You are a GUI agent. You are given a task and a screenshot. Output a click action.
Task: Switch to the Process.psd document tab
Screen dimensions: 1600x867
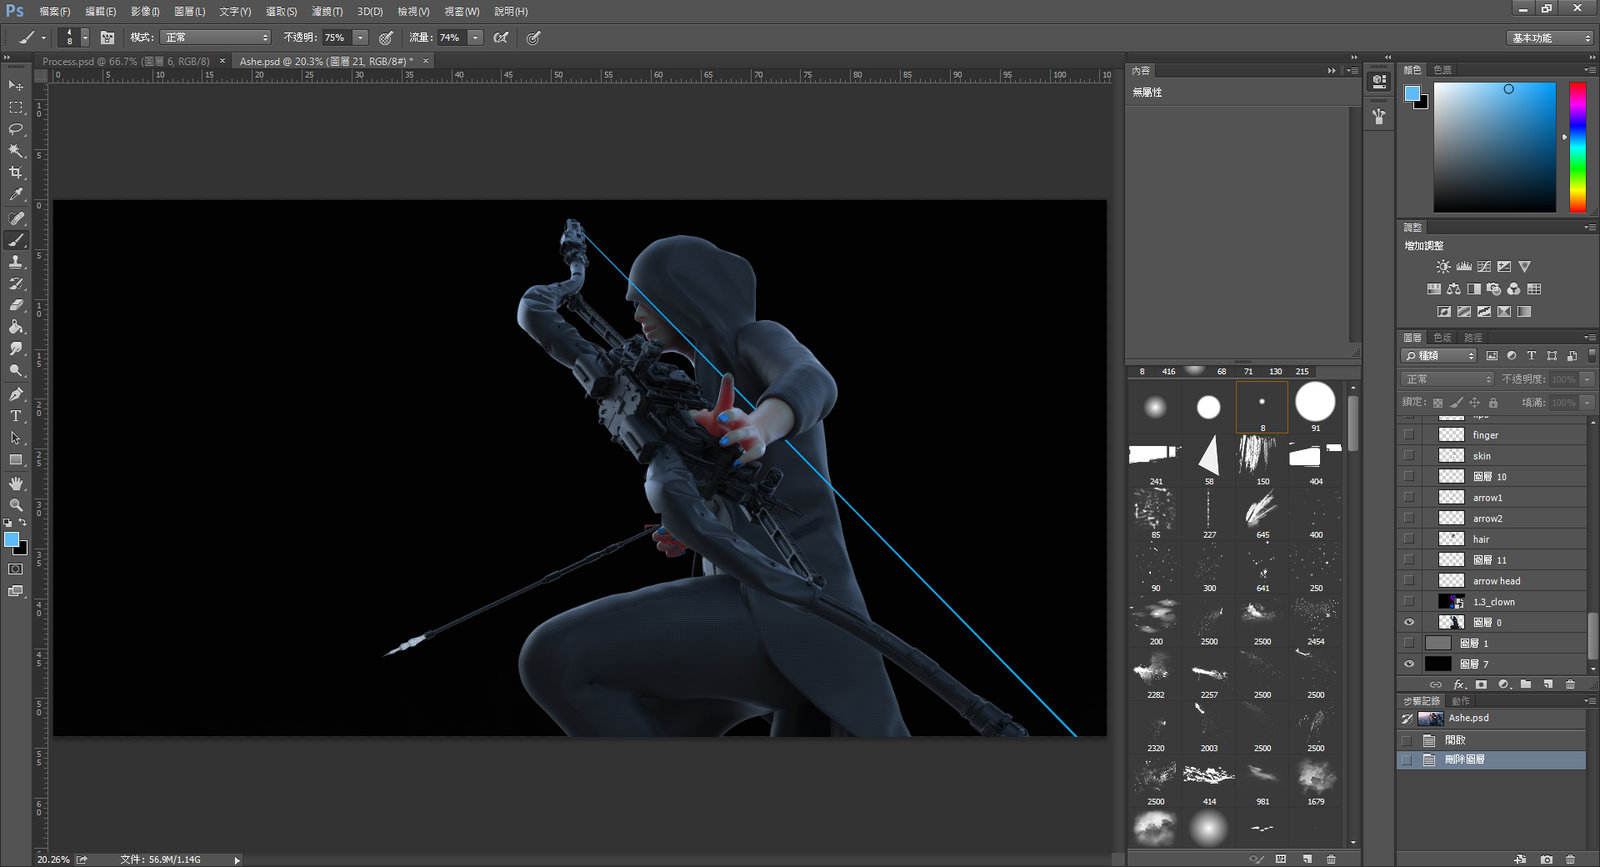126,61
